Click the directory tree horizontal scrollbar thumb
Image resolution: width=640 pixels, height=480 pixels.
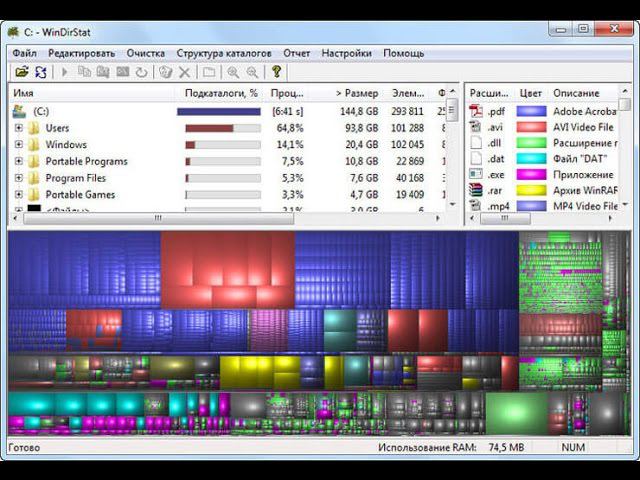point(158,218)
